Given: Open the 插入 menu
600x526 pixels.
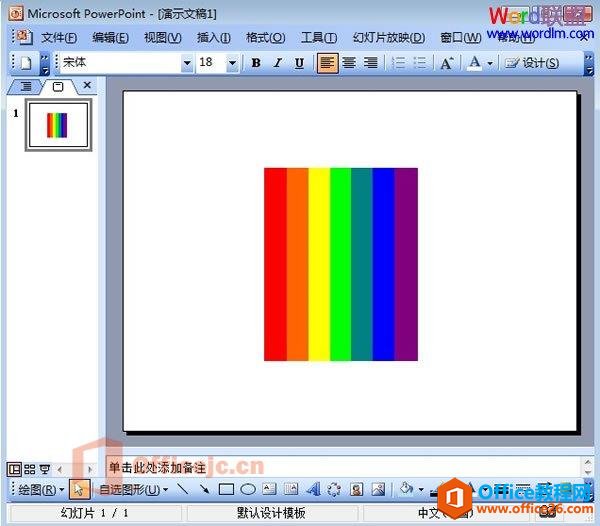Looking at the screenshot, I should pos(214,38).
